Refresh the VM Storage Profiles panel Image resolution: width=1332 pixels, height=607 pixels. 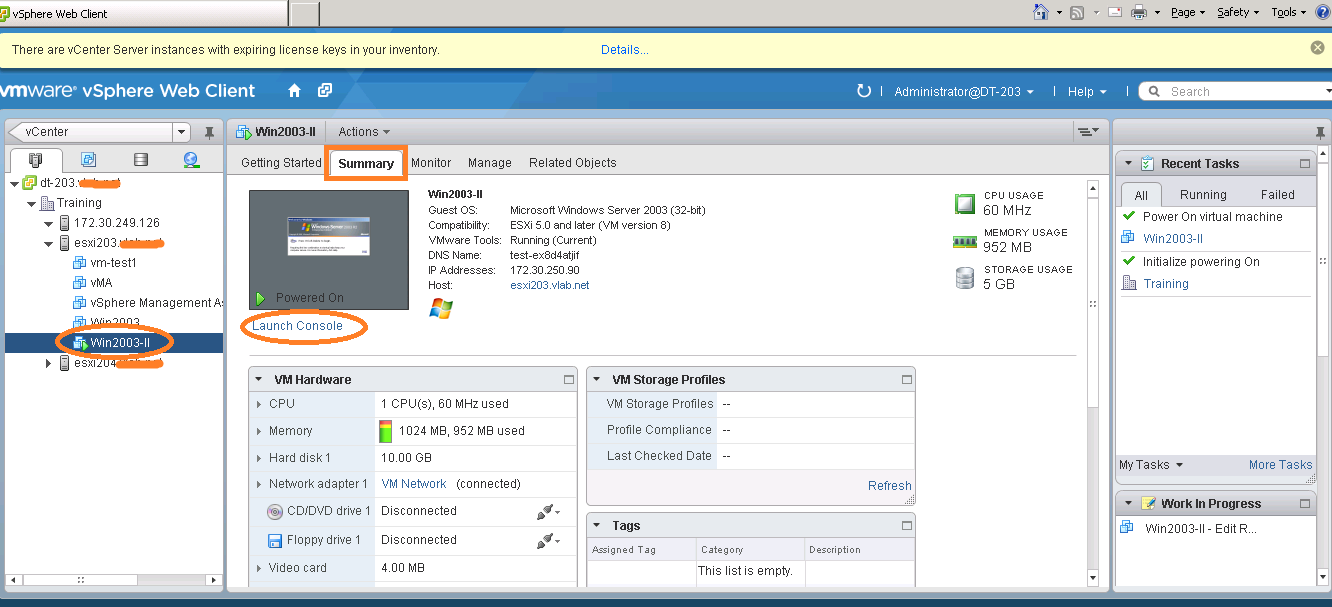[888, 485]
